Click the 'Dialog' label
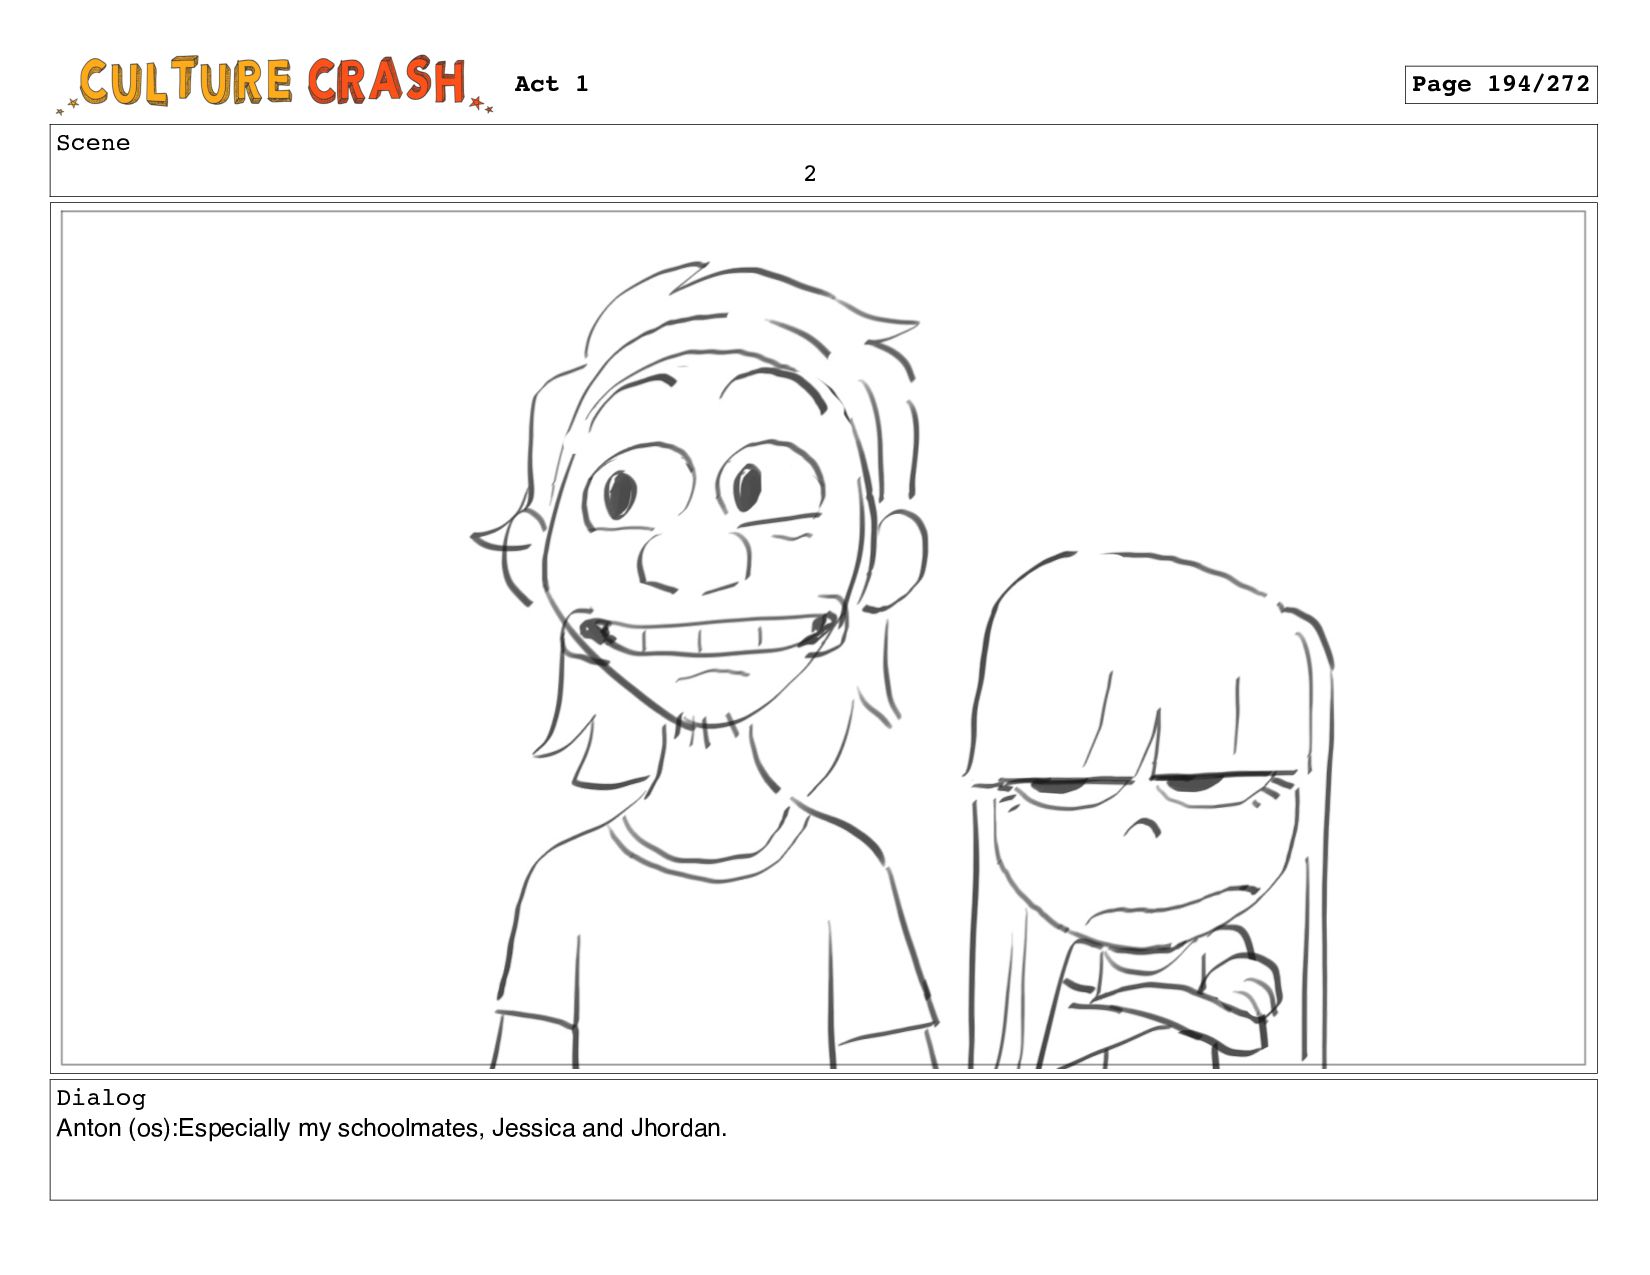Viewport: 1650px width, 1275px height. [x=101, y=1098]
